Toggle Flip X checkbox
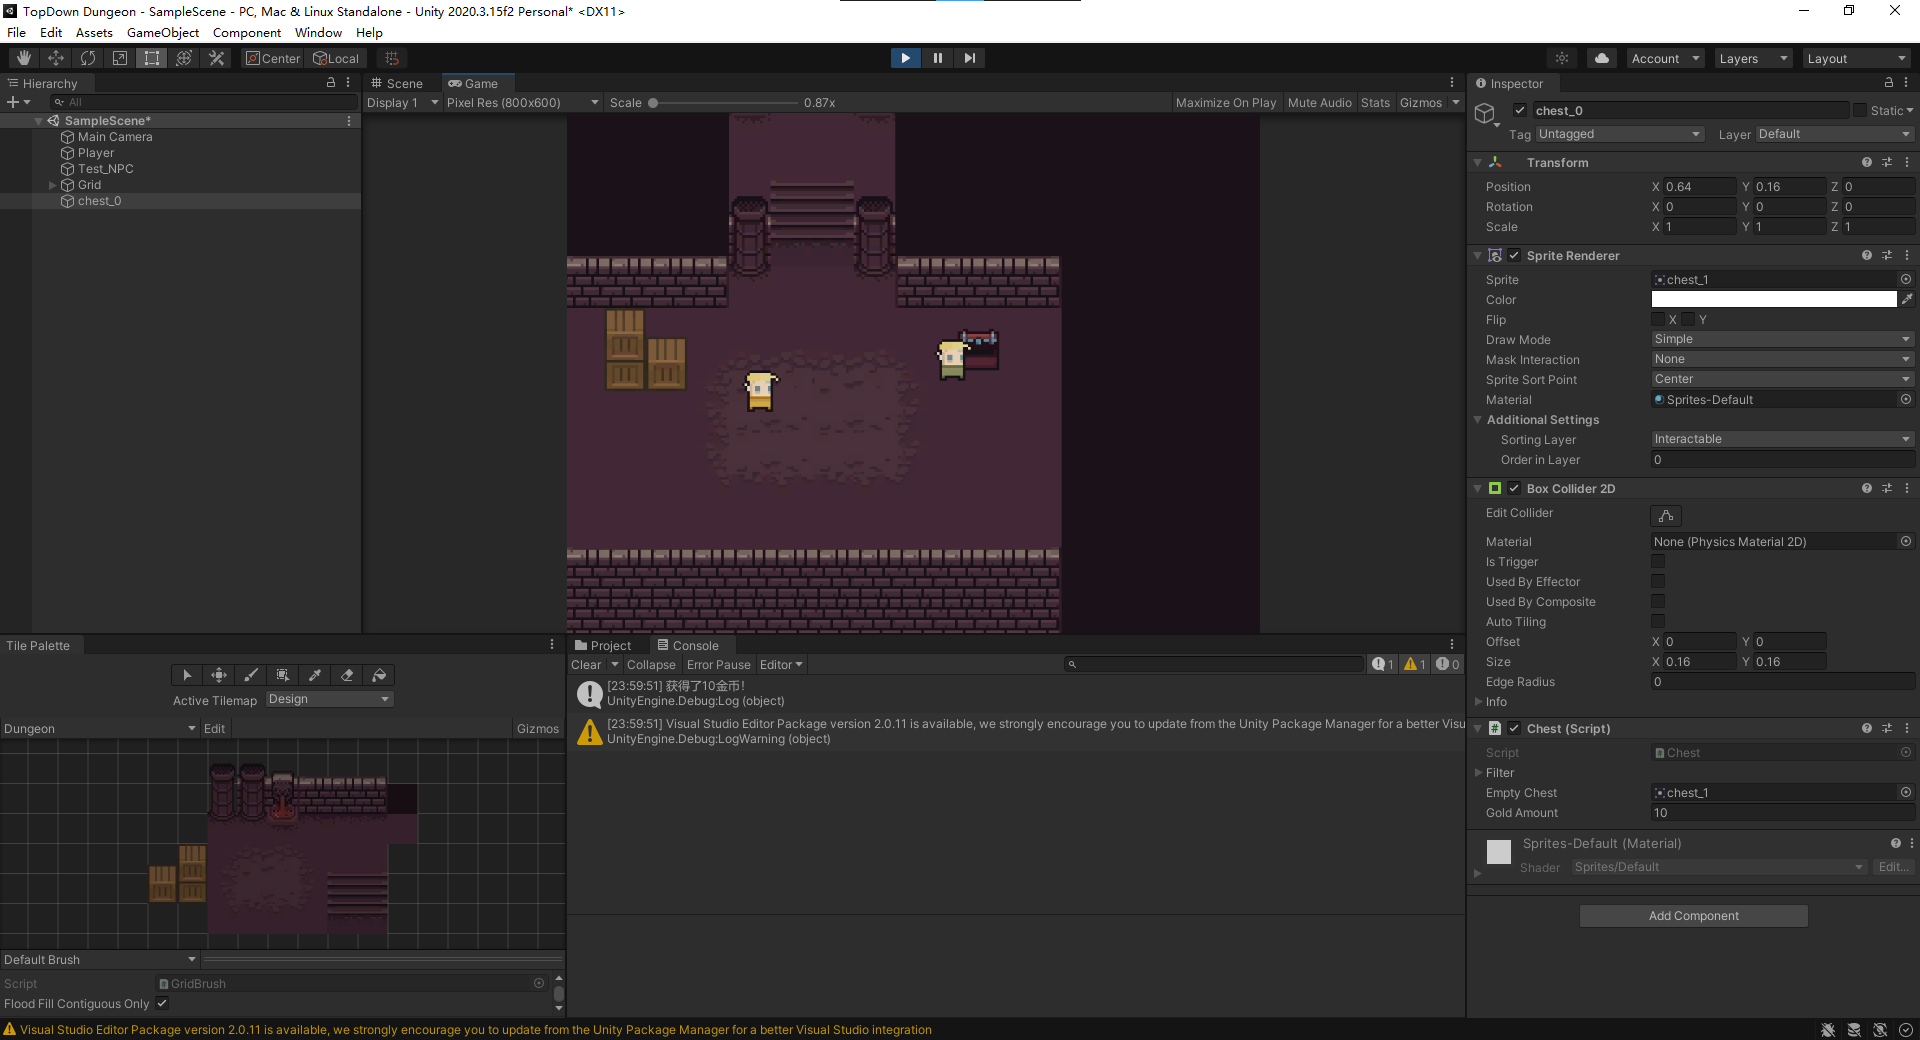The height and width of the screenshot is (1040, 1920). tap(1658, 319)
